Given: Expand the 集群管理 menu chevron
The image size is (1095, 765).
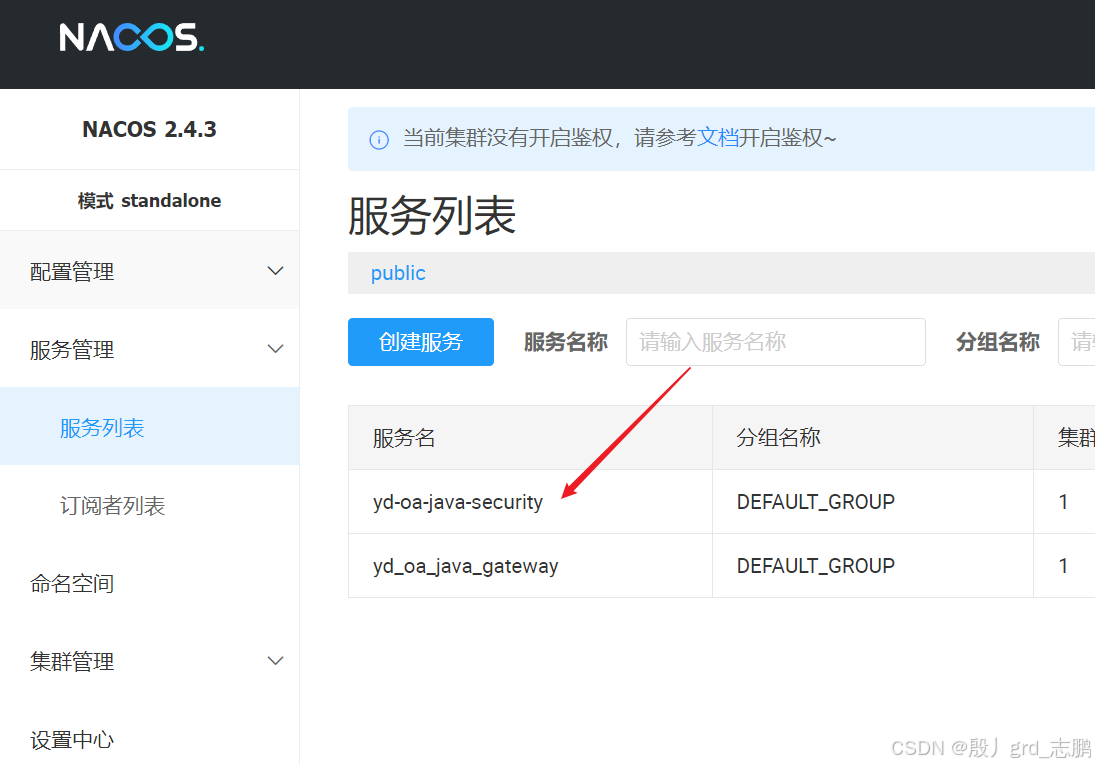Looking at the screenshot, I should coord(276,661).
